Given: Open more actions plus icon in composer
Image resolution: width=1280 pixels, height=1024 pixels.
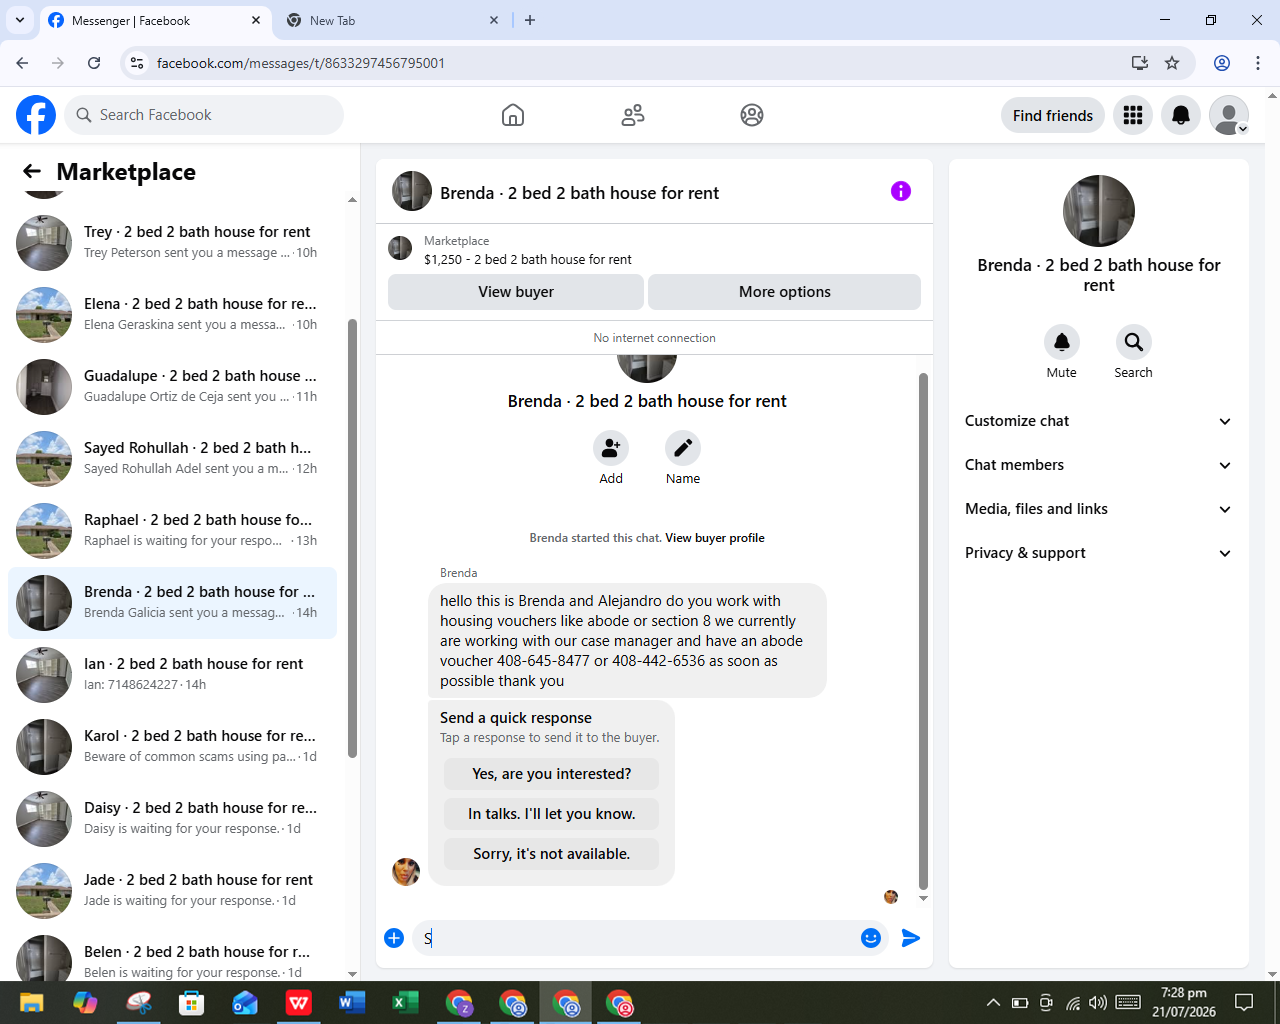Looking at the screenshot, I should pos(394,938).
